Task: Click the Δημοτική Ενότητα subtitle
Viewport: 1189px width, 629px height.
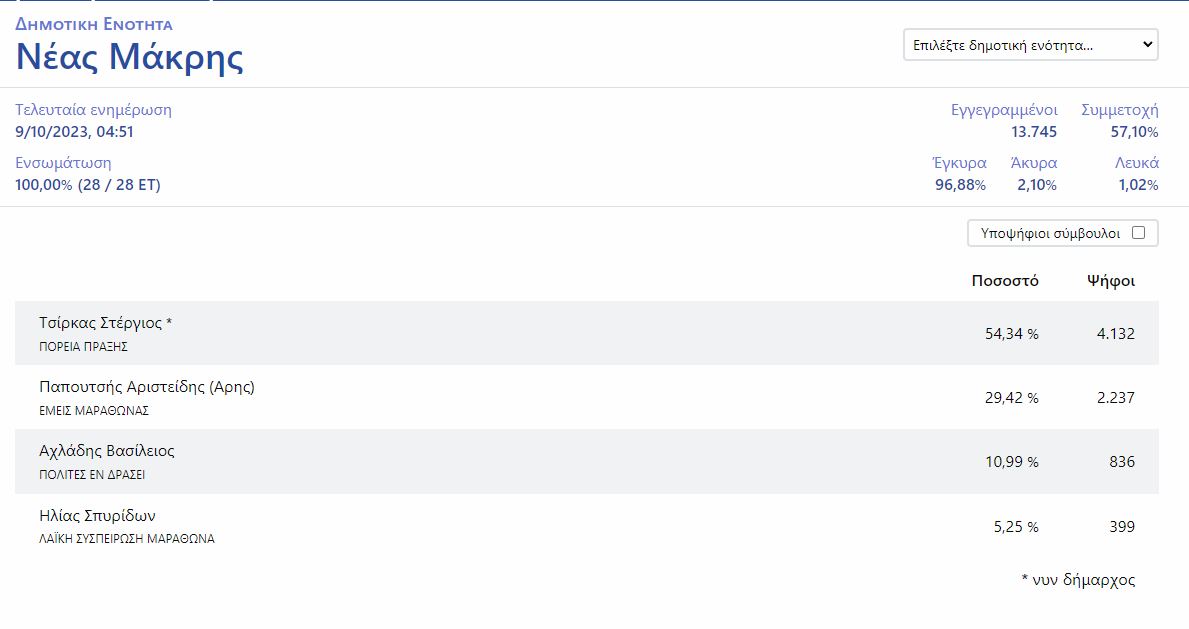Action: tap(94, 24)
